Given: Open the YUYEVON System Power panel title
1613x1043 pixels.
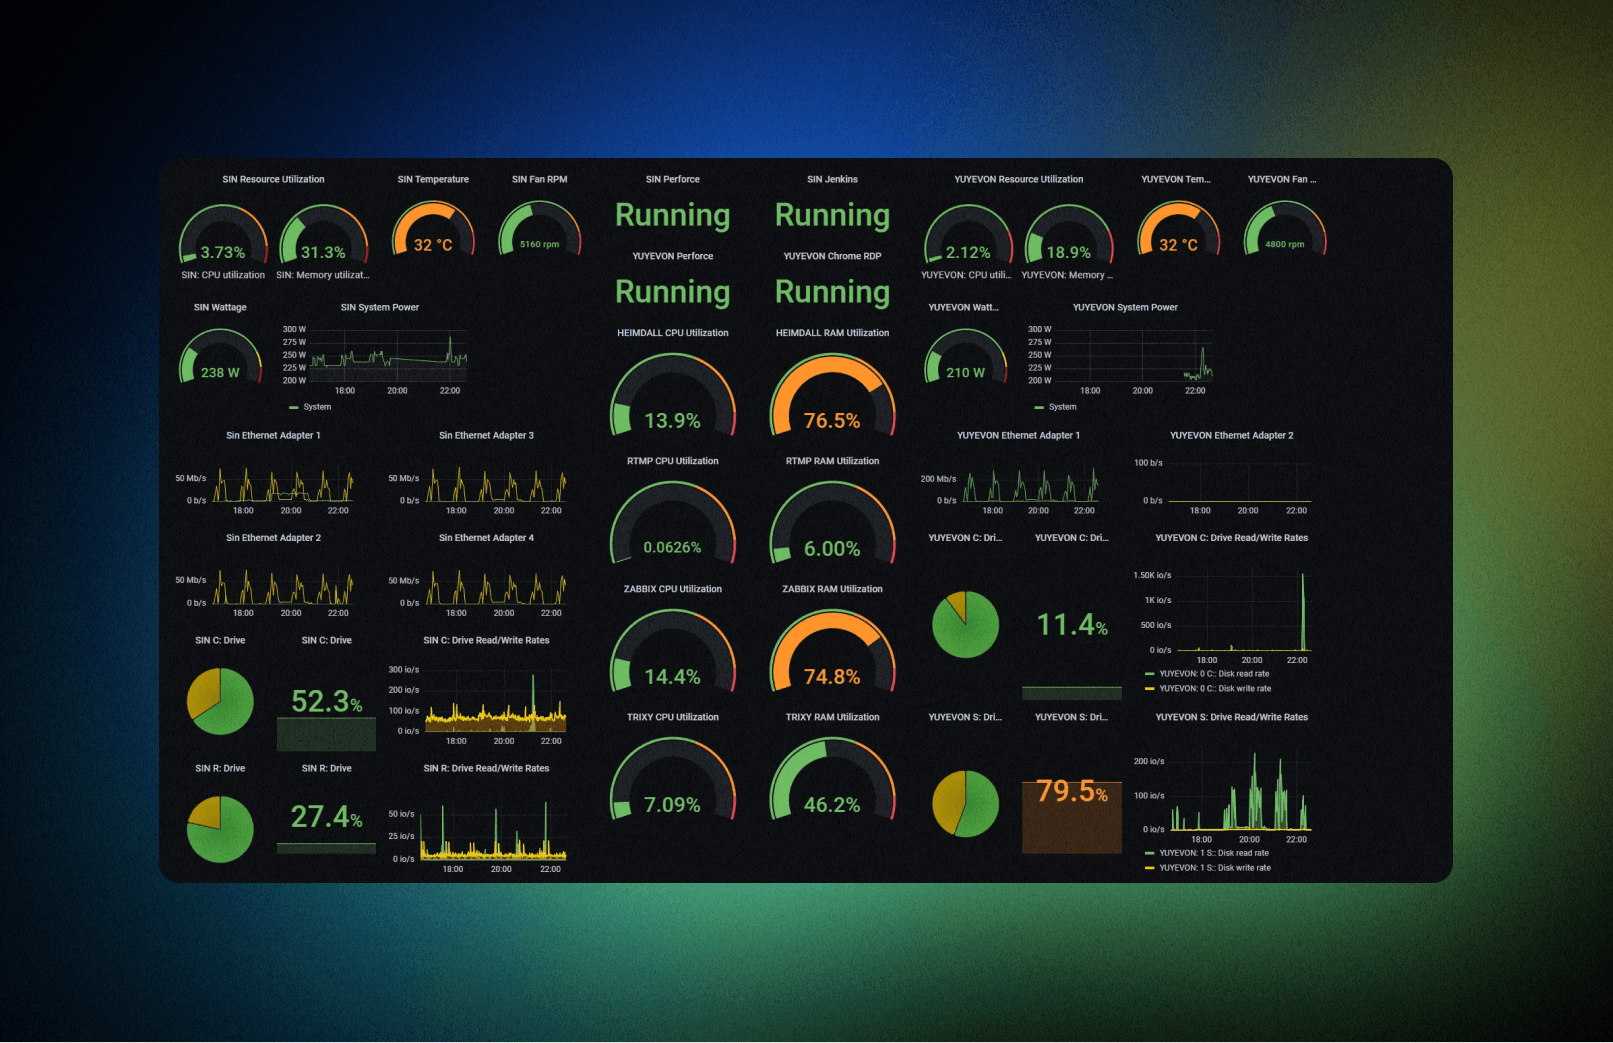Looking at the screenshot, I should pyautogui.click(x=1125, y=308).
